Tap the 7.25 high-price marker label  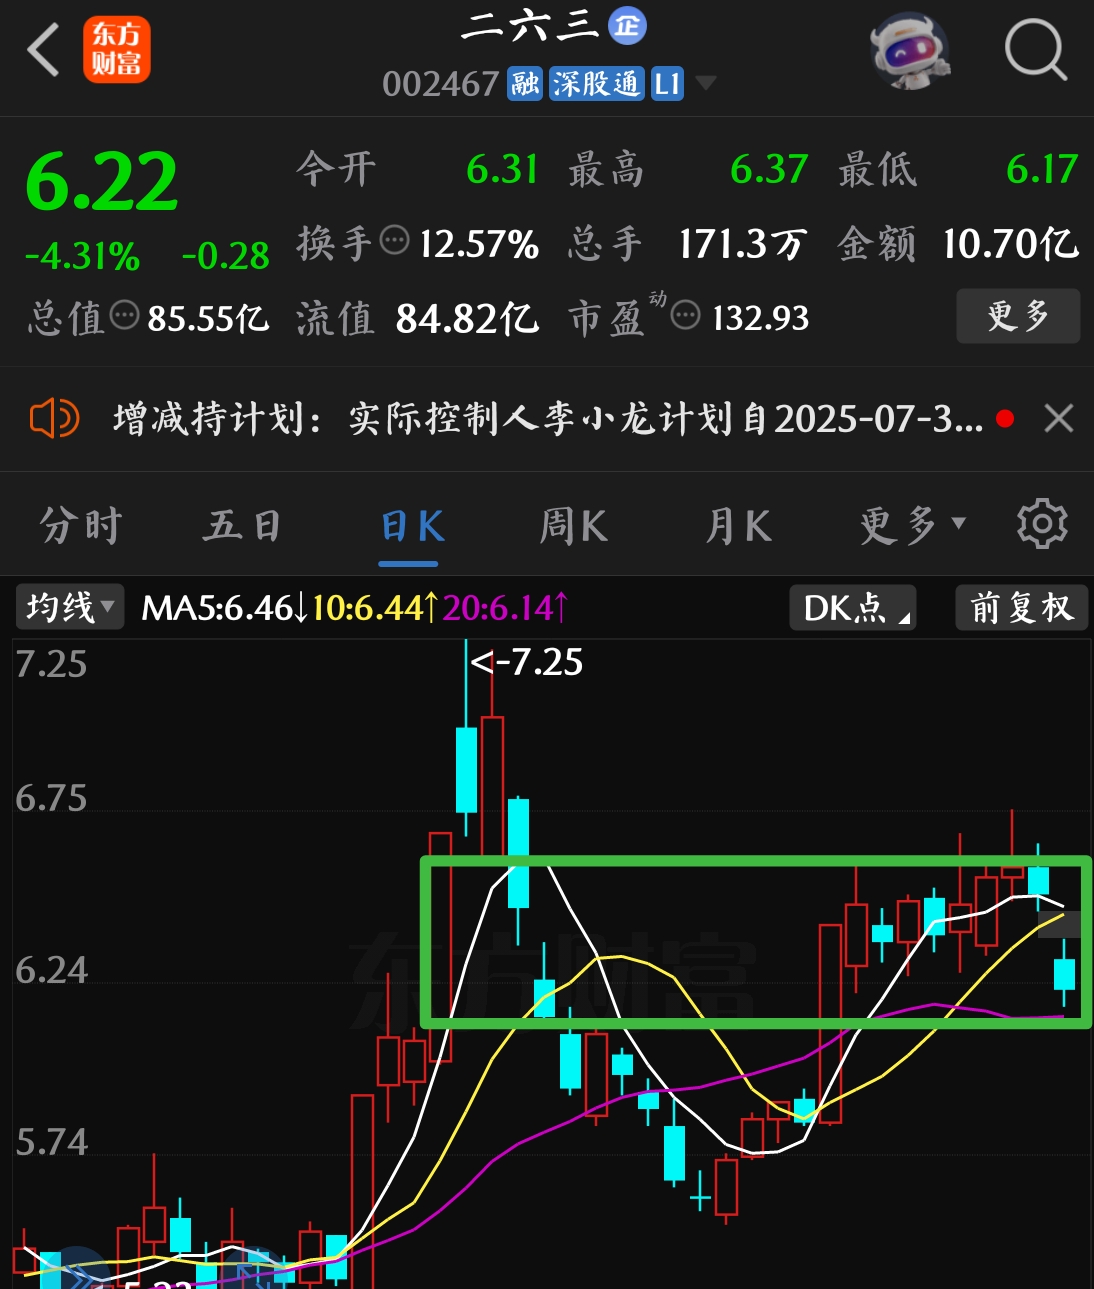[527, 662]
